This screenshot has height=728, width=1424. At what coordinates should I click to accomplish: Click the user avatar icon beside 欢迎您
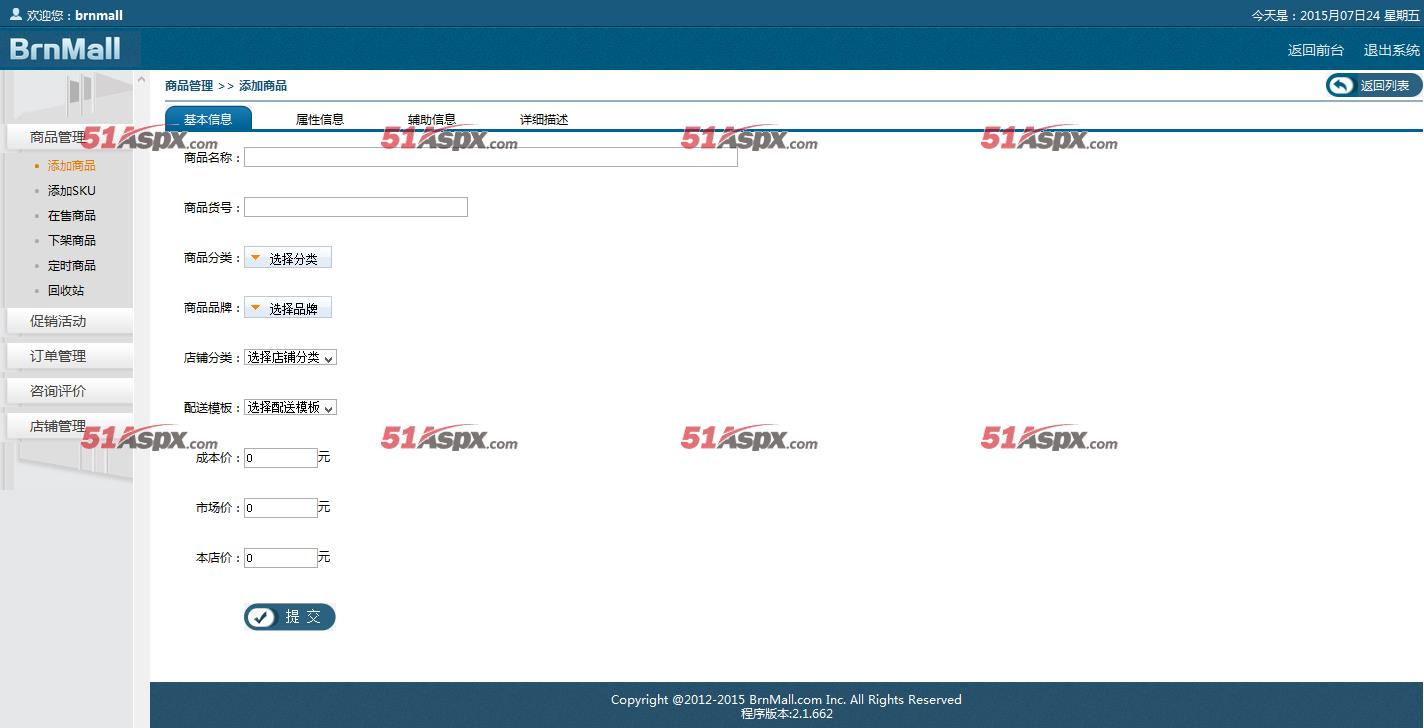click(15, 14)
